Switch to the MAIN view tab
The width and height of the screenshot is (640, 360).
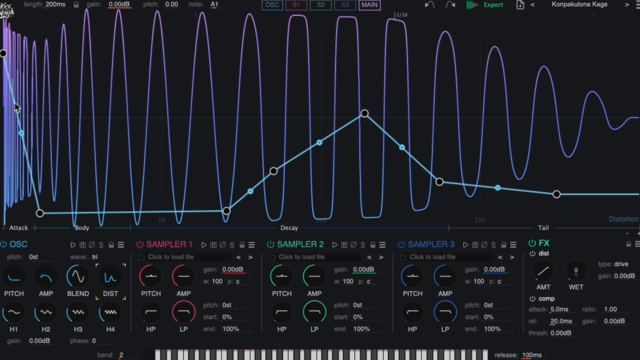coord(369,5)
